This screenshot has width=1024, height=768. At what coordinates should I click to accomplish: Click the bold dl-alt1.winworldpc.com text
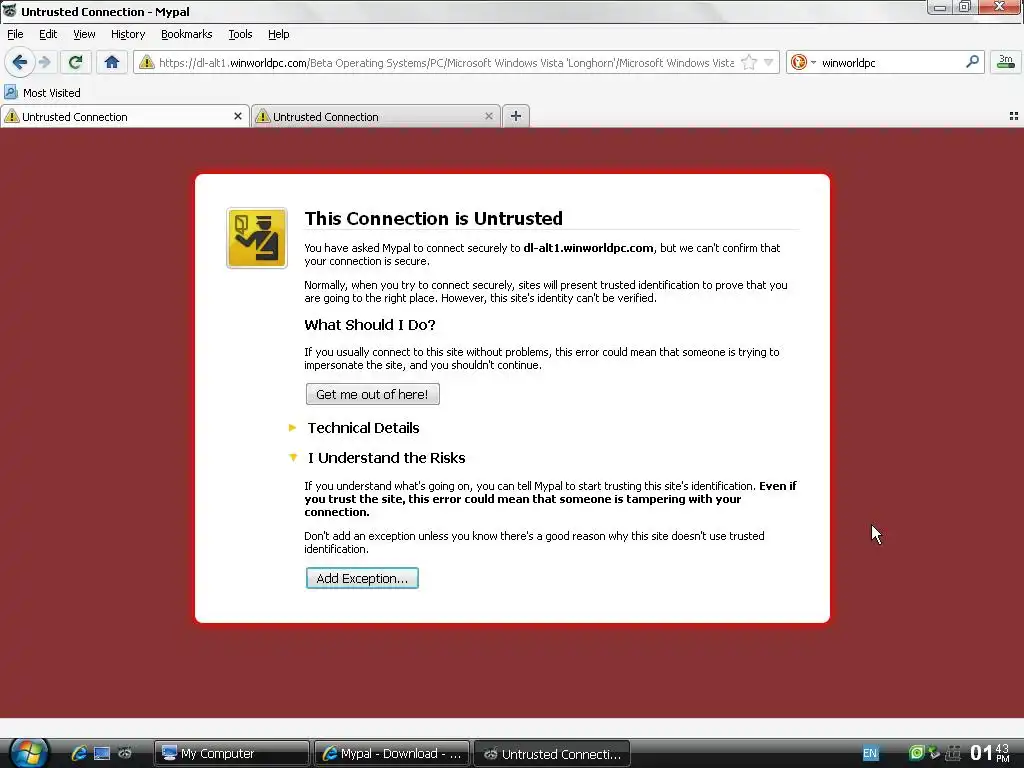[588, 248]
